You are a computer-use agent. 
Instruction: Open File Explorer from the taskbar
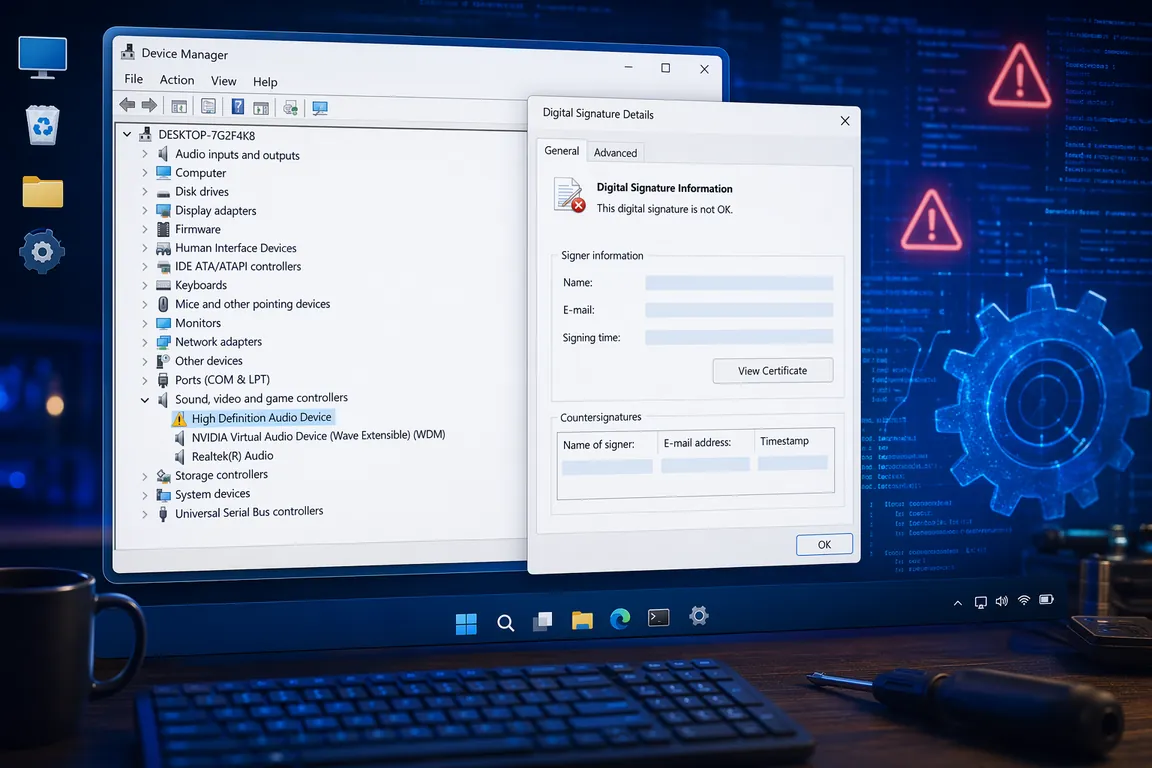582,621
